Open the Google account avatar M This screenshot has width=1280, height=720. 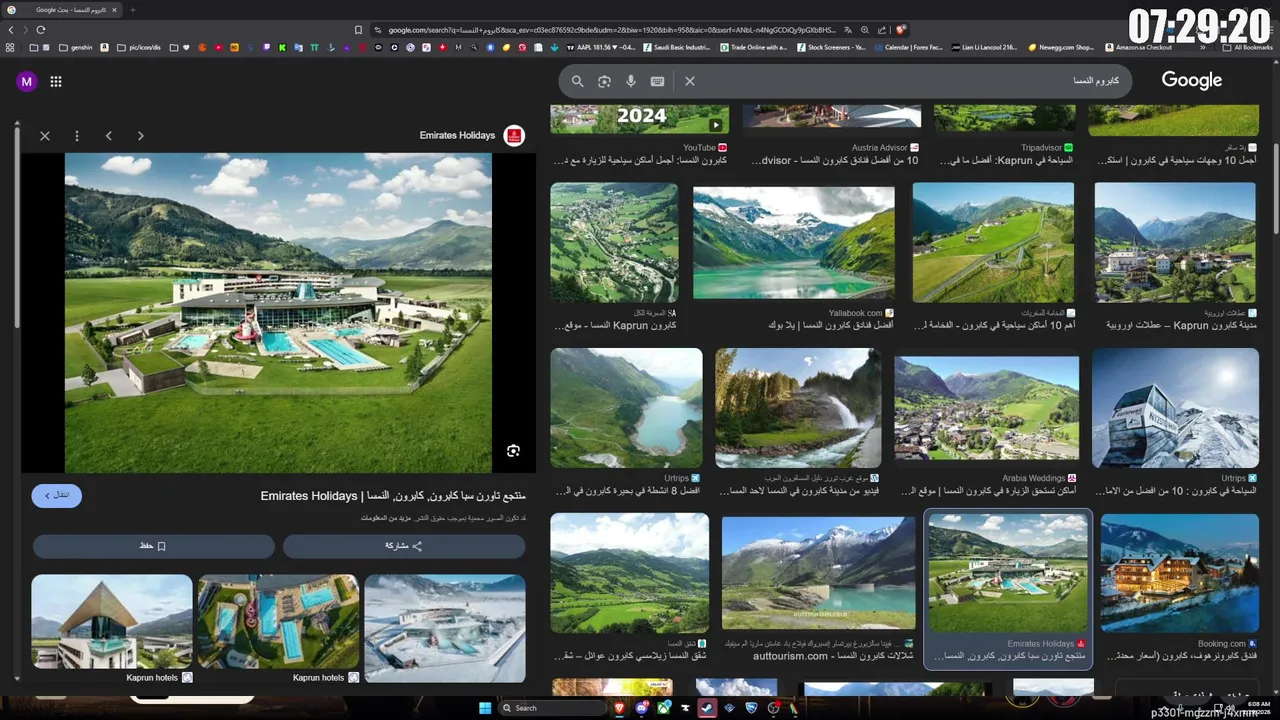point(26,82)
